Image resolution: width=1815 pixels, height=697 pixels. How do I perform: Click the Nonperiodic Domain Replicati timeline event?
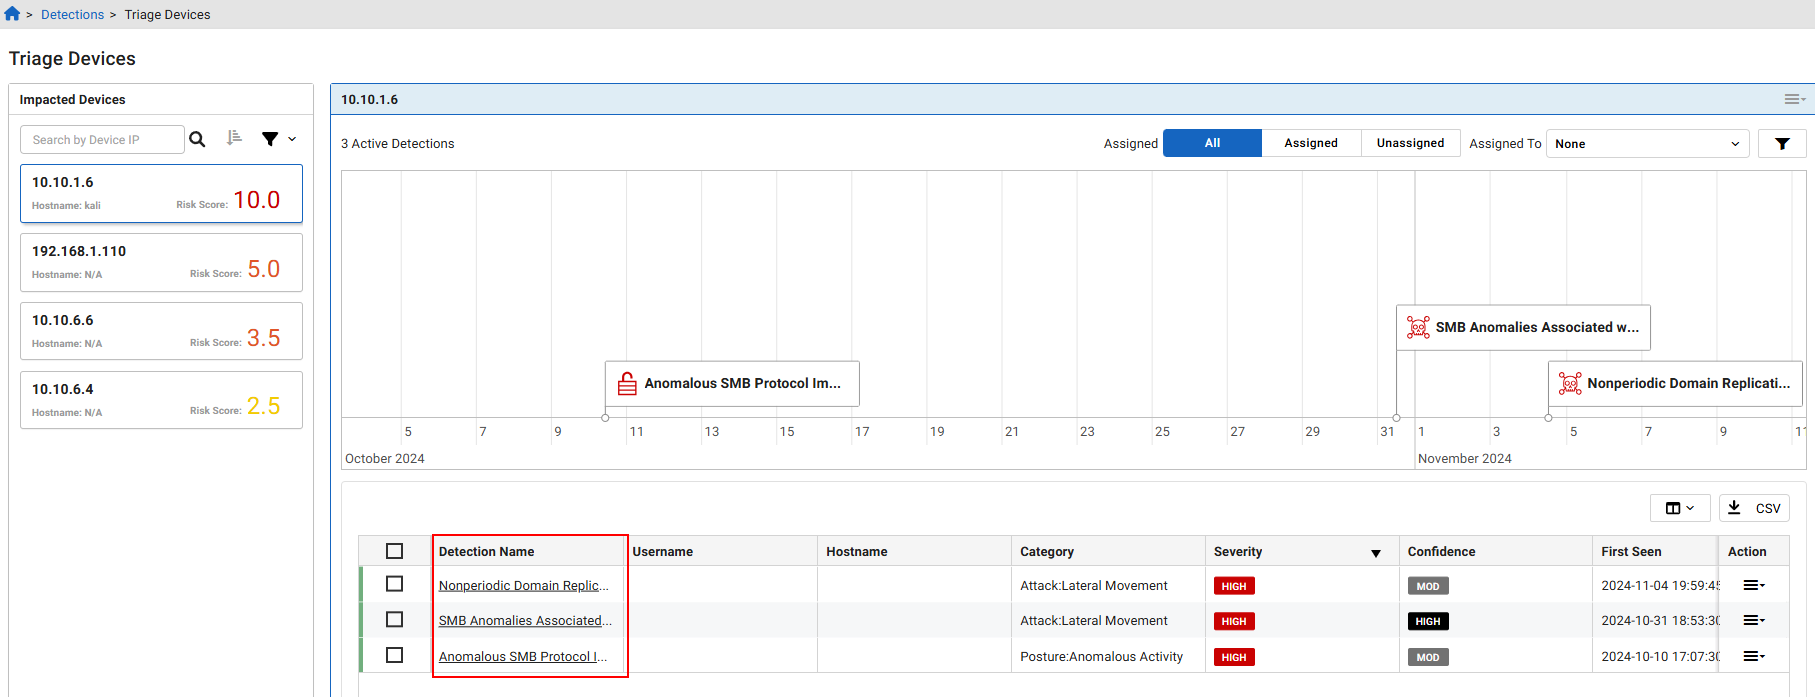coord(1675,384)
